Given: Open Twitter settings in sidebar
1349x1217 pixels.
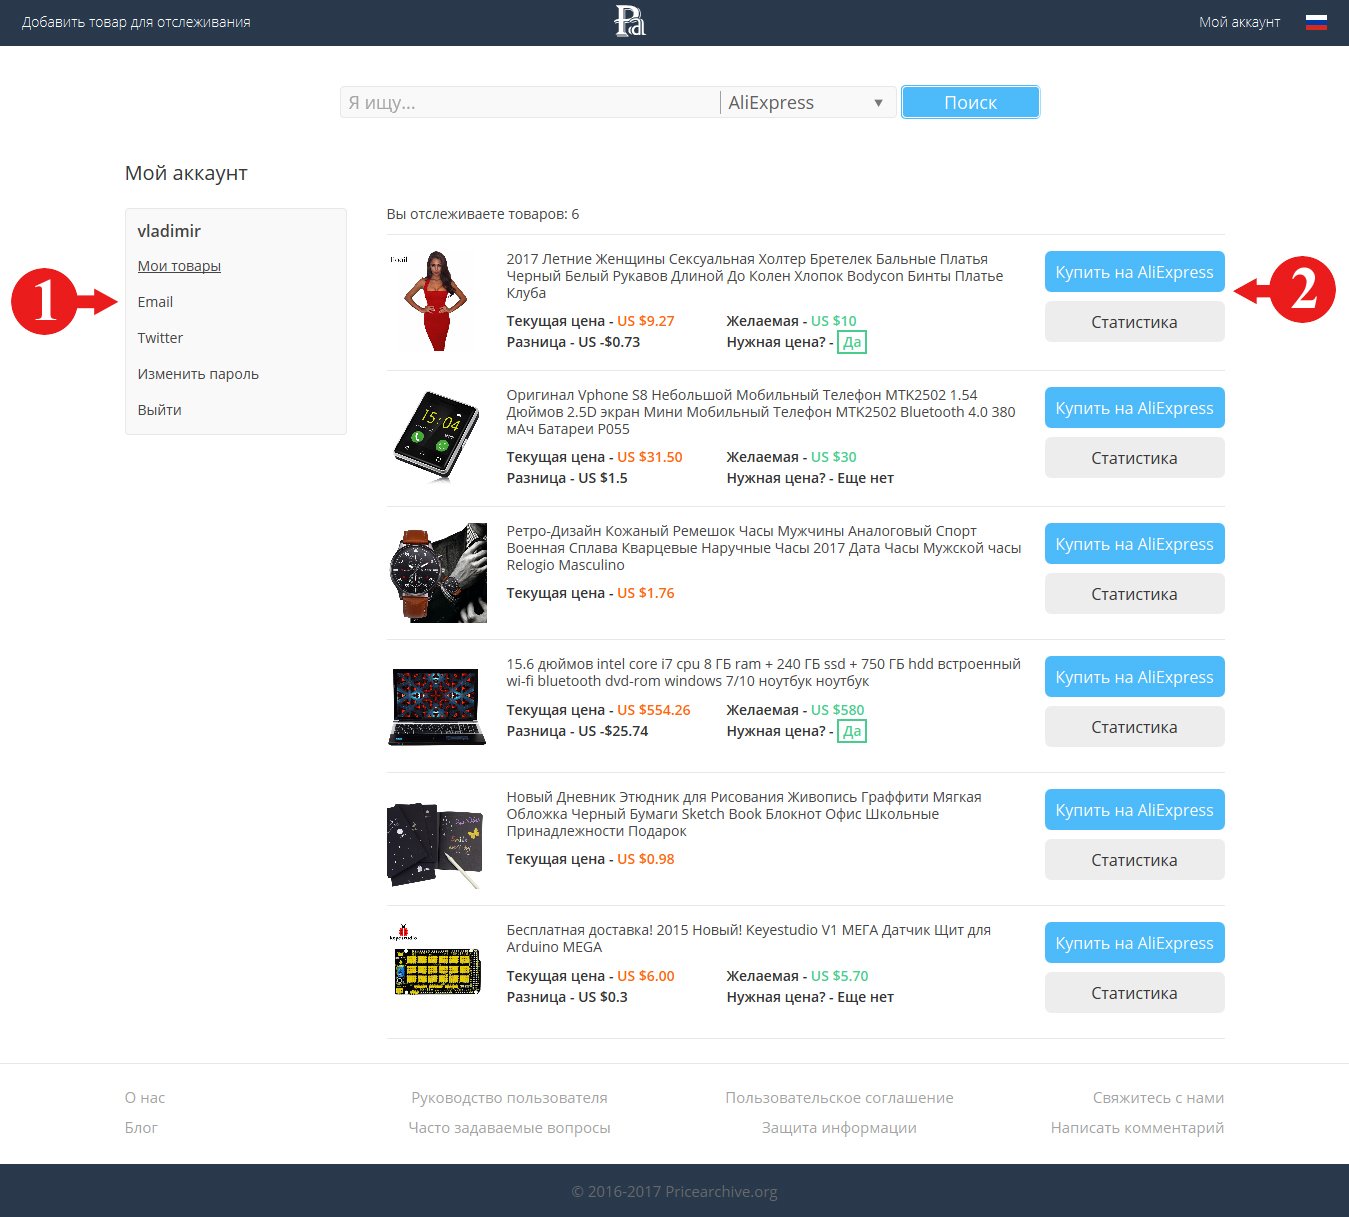Looking at the screenshot, I should click(x=160, y=338).
